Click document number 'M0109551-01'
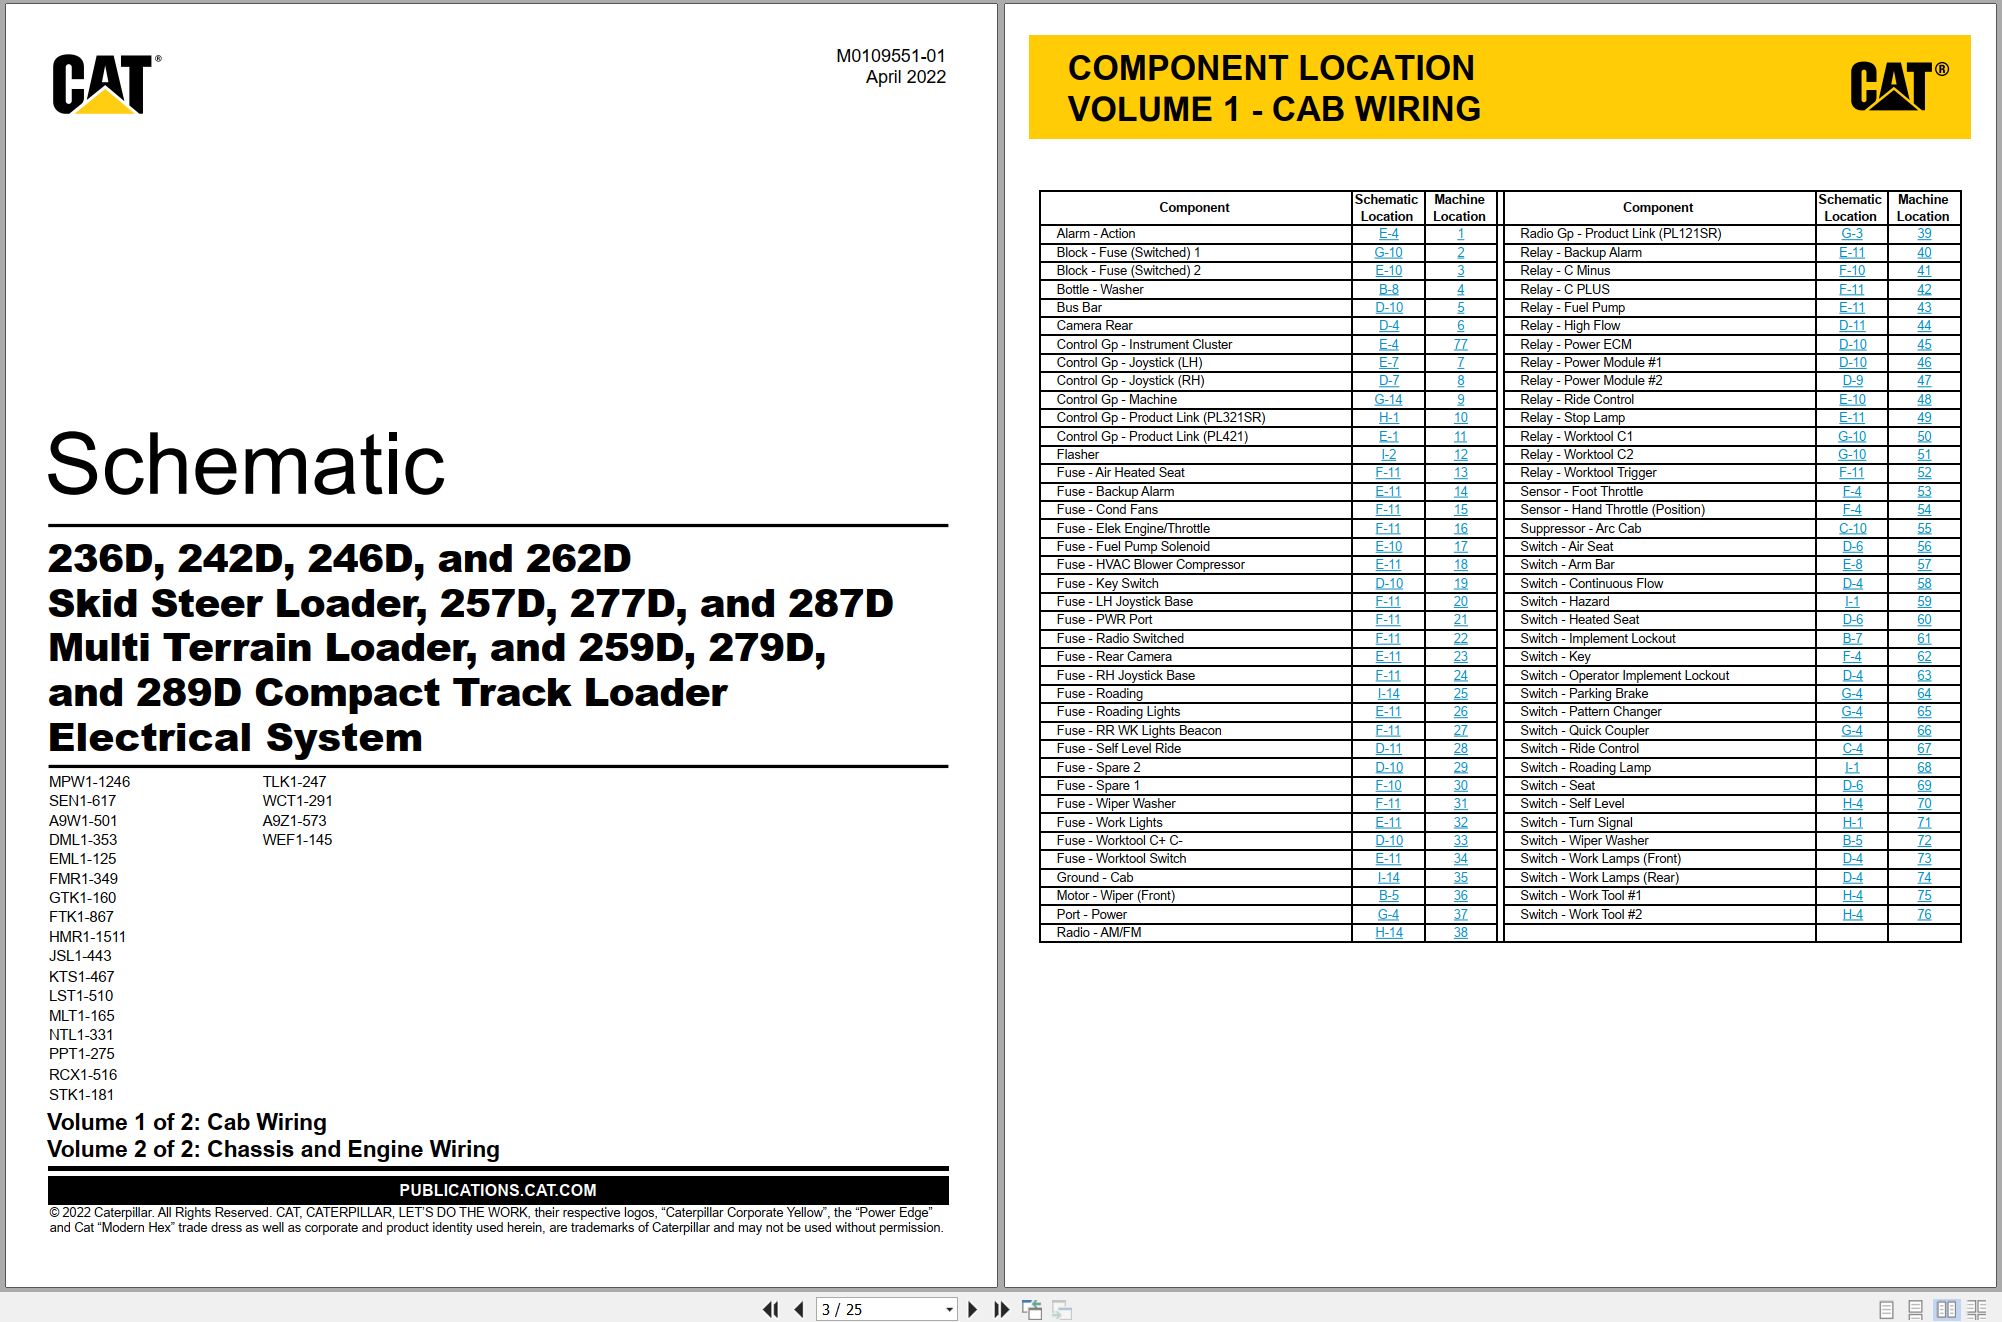Screen dimensions: 2002x1322 [890, 56]
